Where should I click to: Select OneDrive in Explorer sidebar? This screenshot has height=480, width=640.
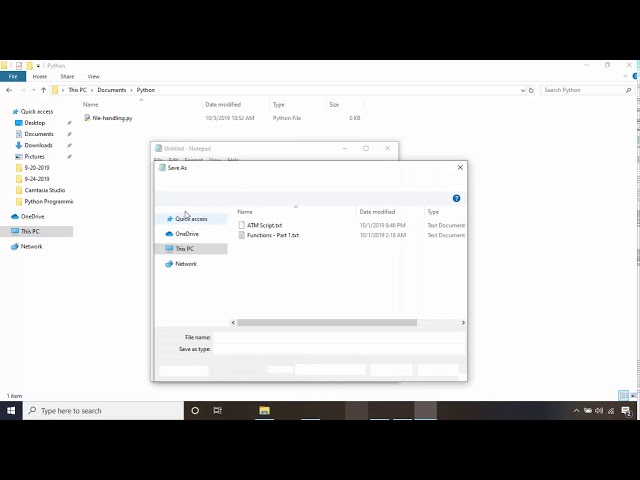[x=32, y=216]
